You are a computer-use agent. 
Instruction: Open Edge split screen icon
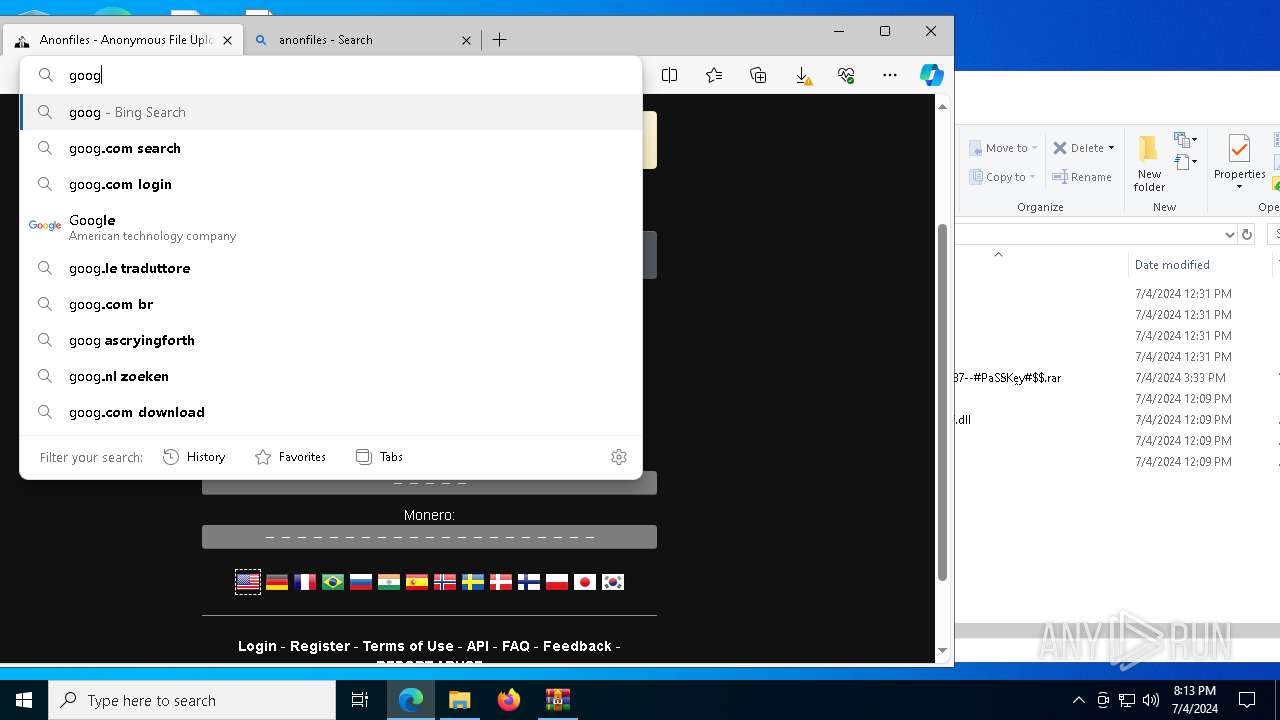click(x=670, y=75)
